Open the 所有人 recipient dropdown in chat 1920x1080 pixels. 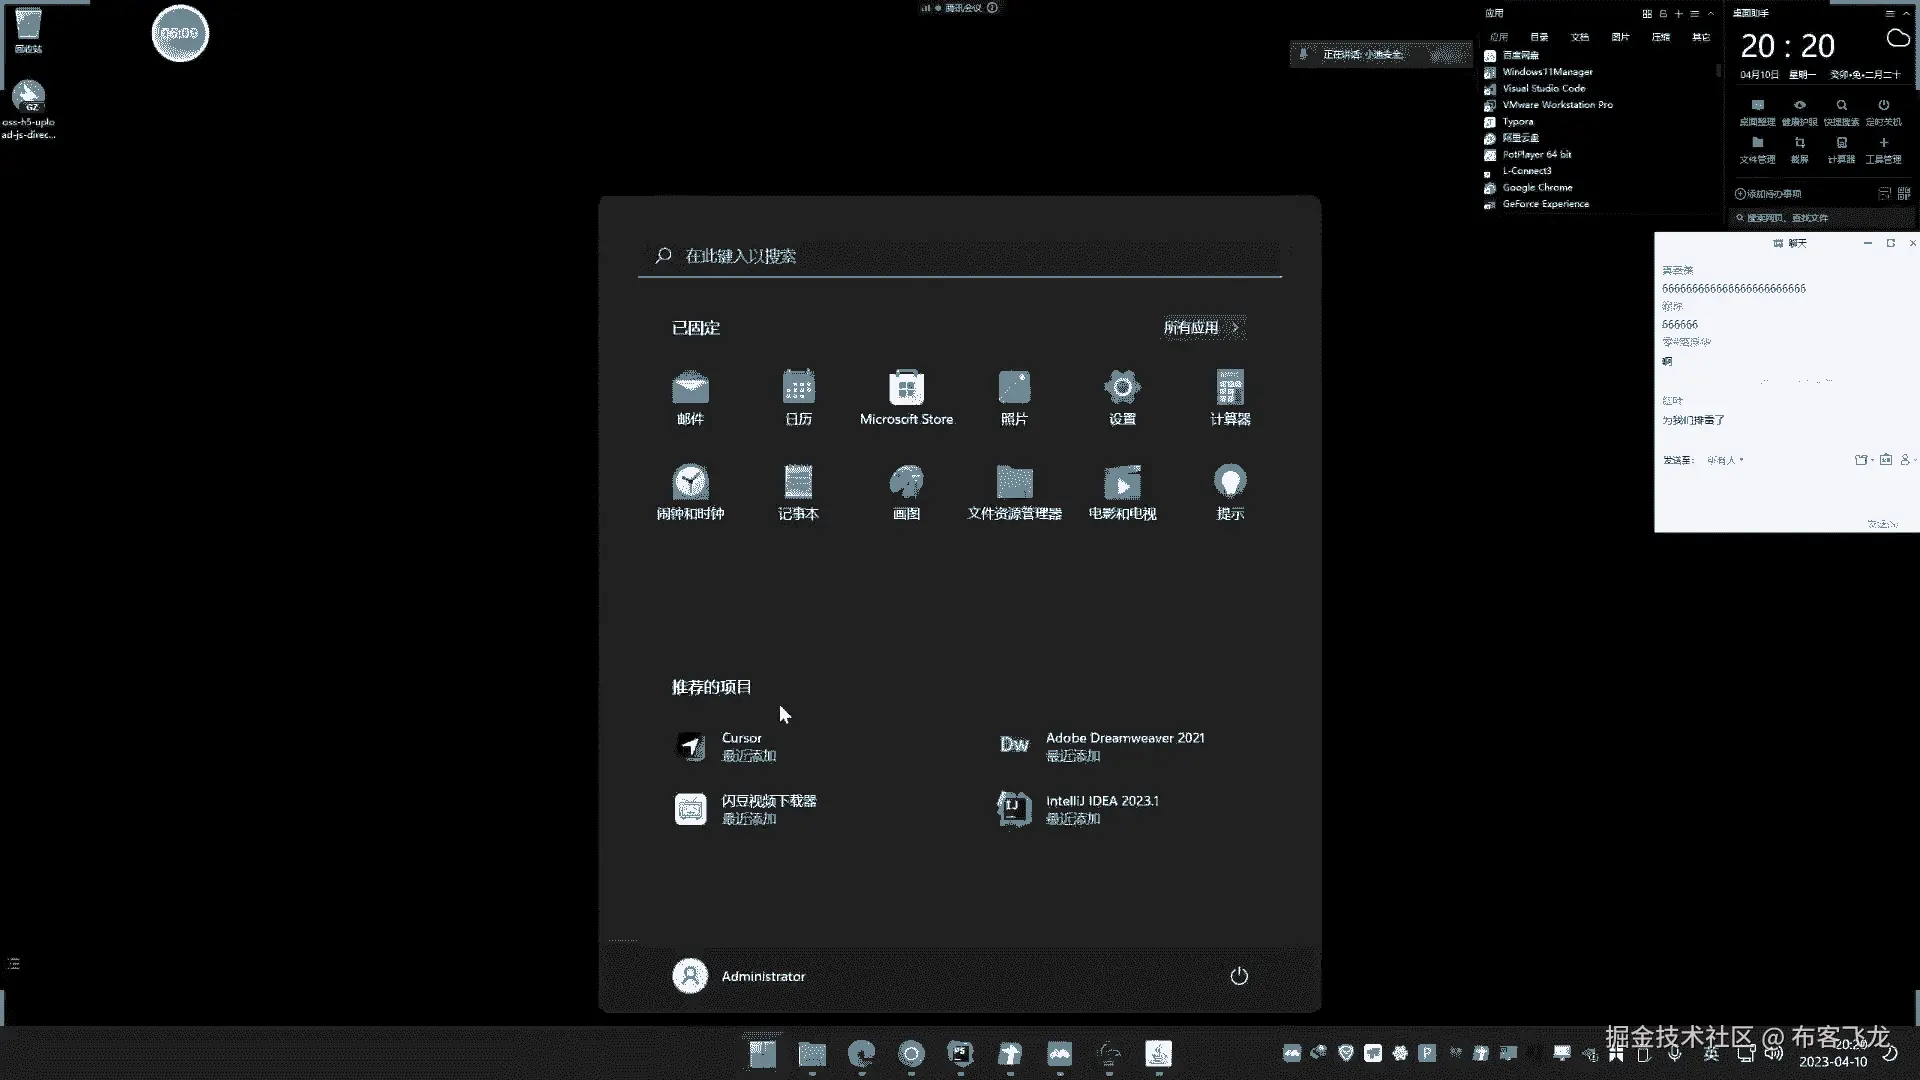(1725, 460)
